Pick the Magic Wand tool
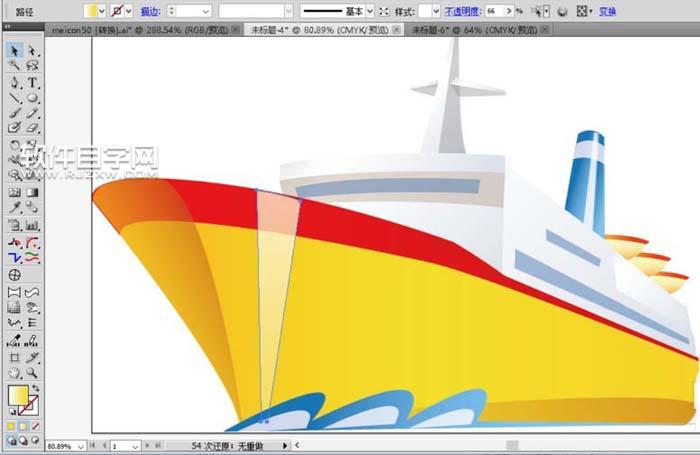 [15, 66]
